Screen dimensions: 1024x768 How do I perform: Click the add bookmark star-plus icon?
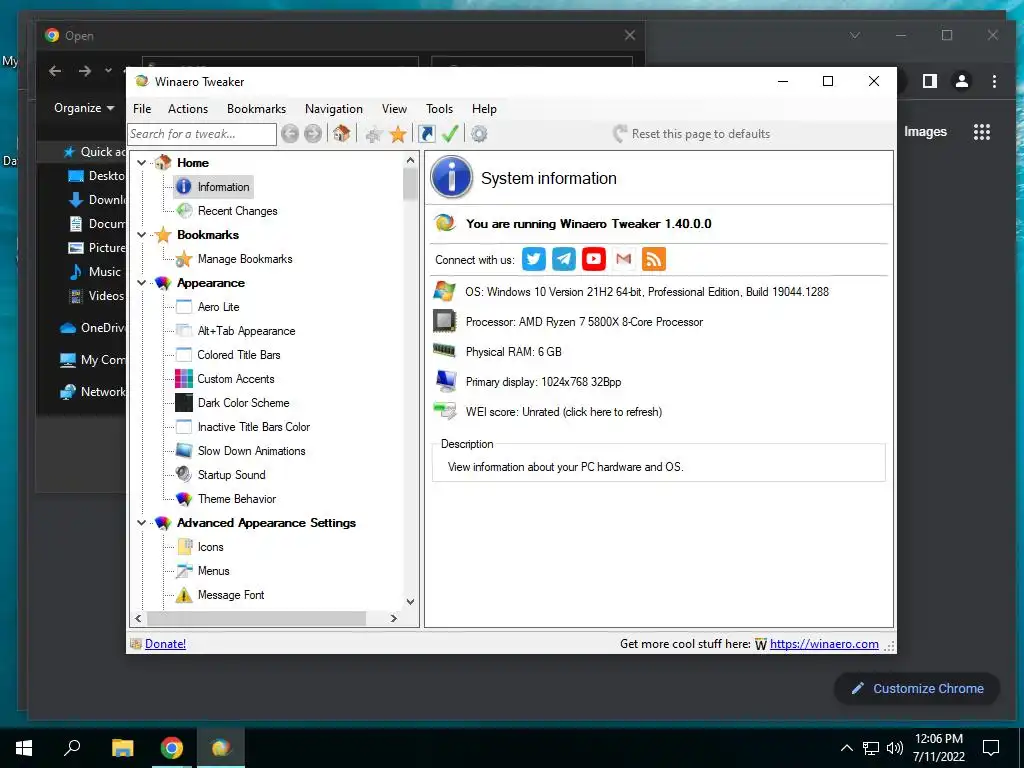click(x=374, y=135)
